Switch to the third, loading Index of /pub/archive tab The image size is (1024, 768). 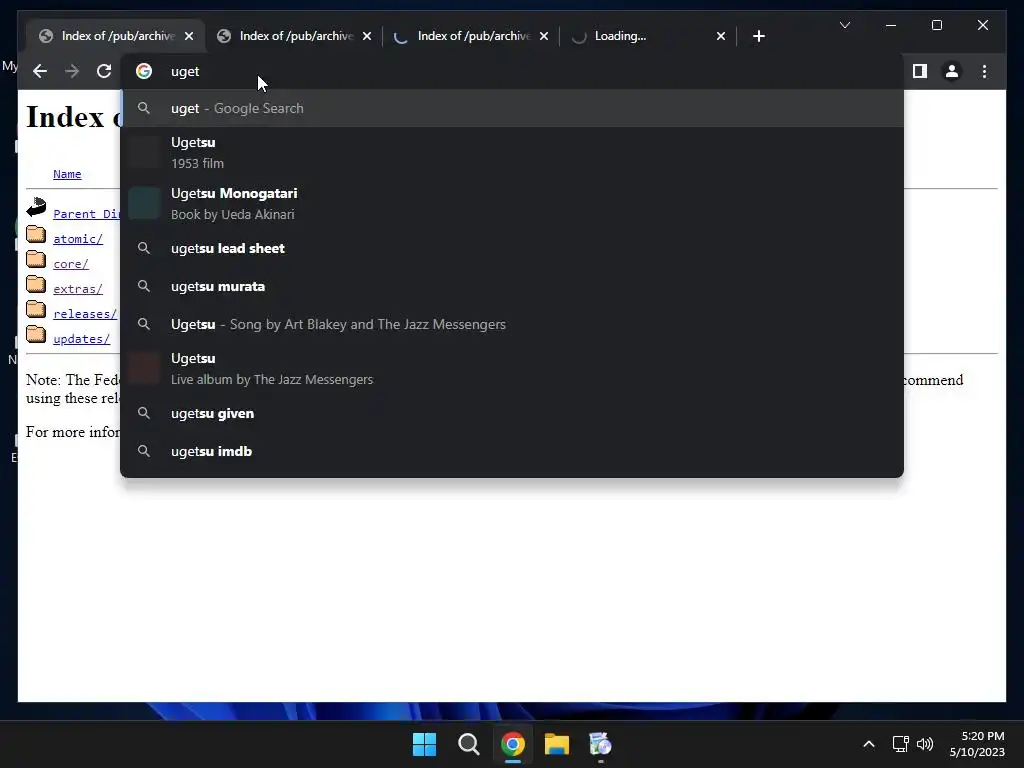click(472, 36)
